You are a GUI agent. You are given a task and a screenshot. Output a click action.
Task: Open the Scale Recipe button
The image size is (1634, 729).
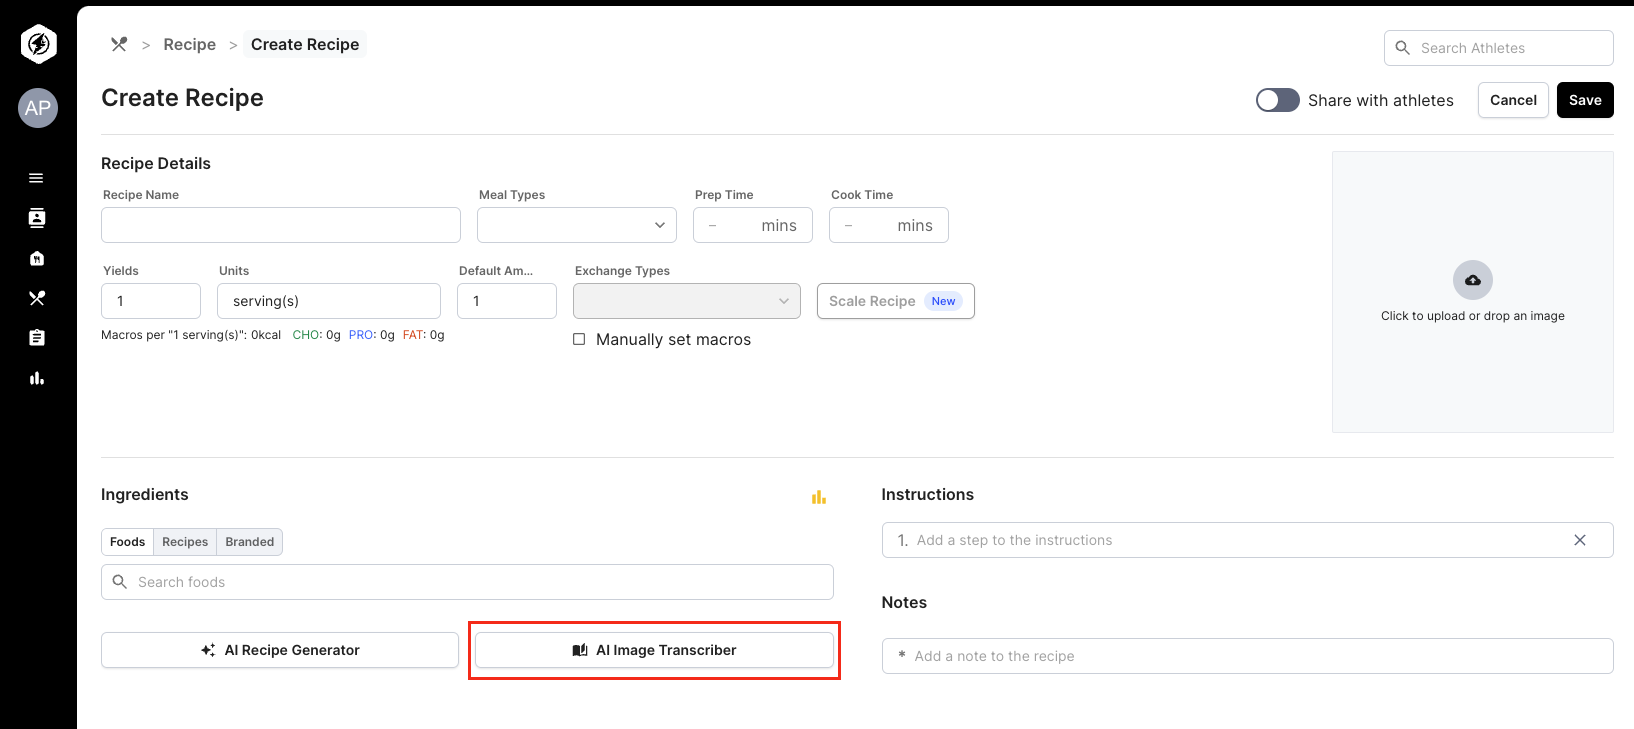coord(896,301)
